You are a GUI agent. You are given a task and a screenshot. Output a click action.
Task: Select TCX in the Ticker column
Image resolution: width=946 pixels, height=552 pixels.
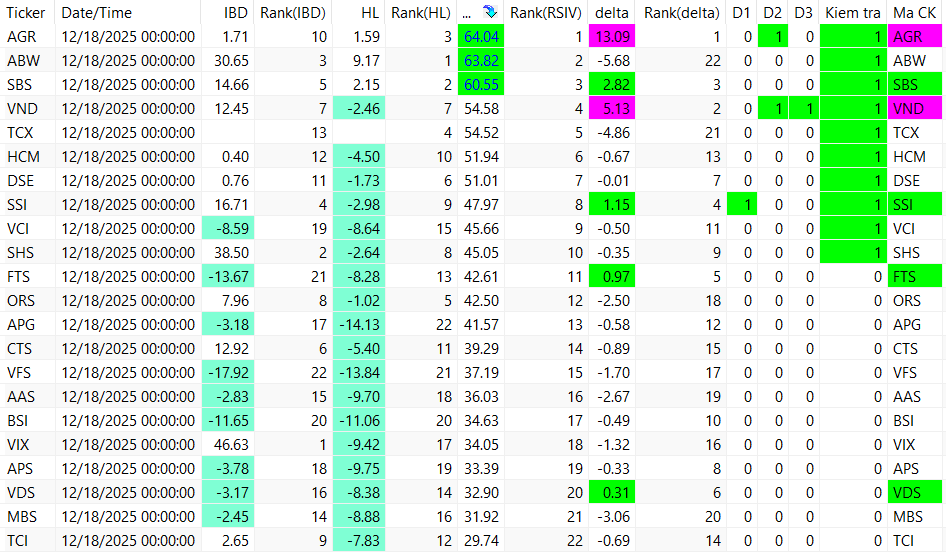click(21, 133)
